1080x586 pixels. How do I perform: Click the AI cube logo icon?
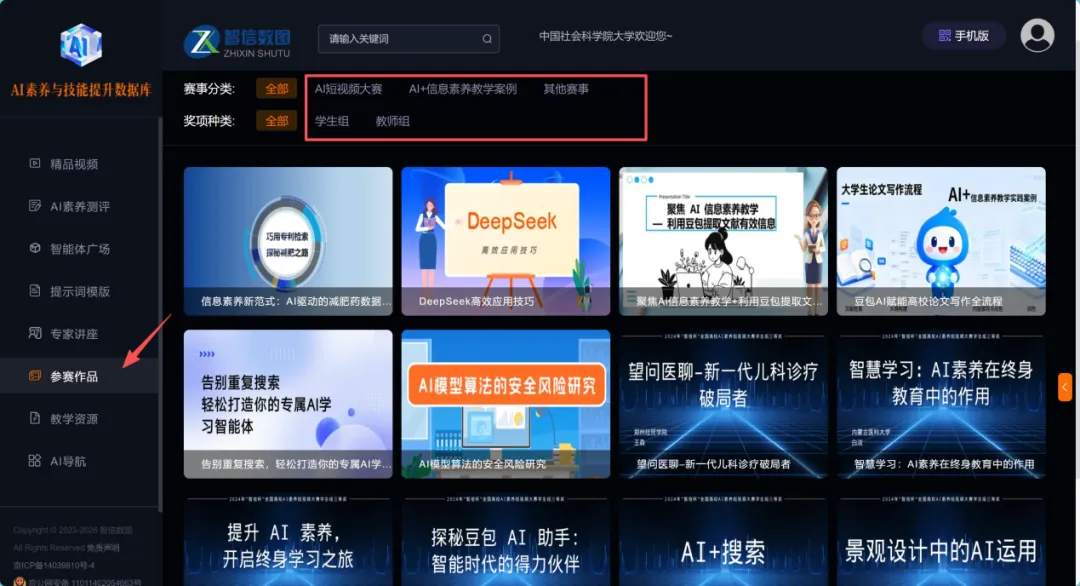point(81,45)
